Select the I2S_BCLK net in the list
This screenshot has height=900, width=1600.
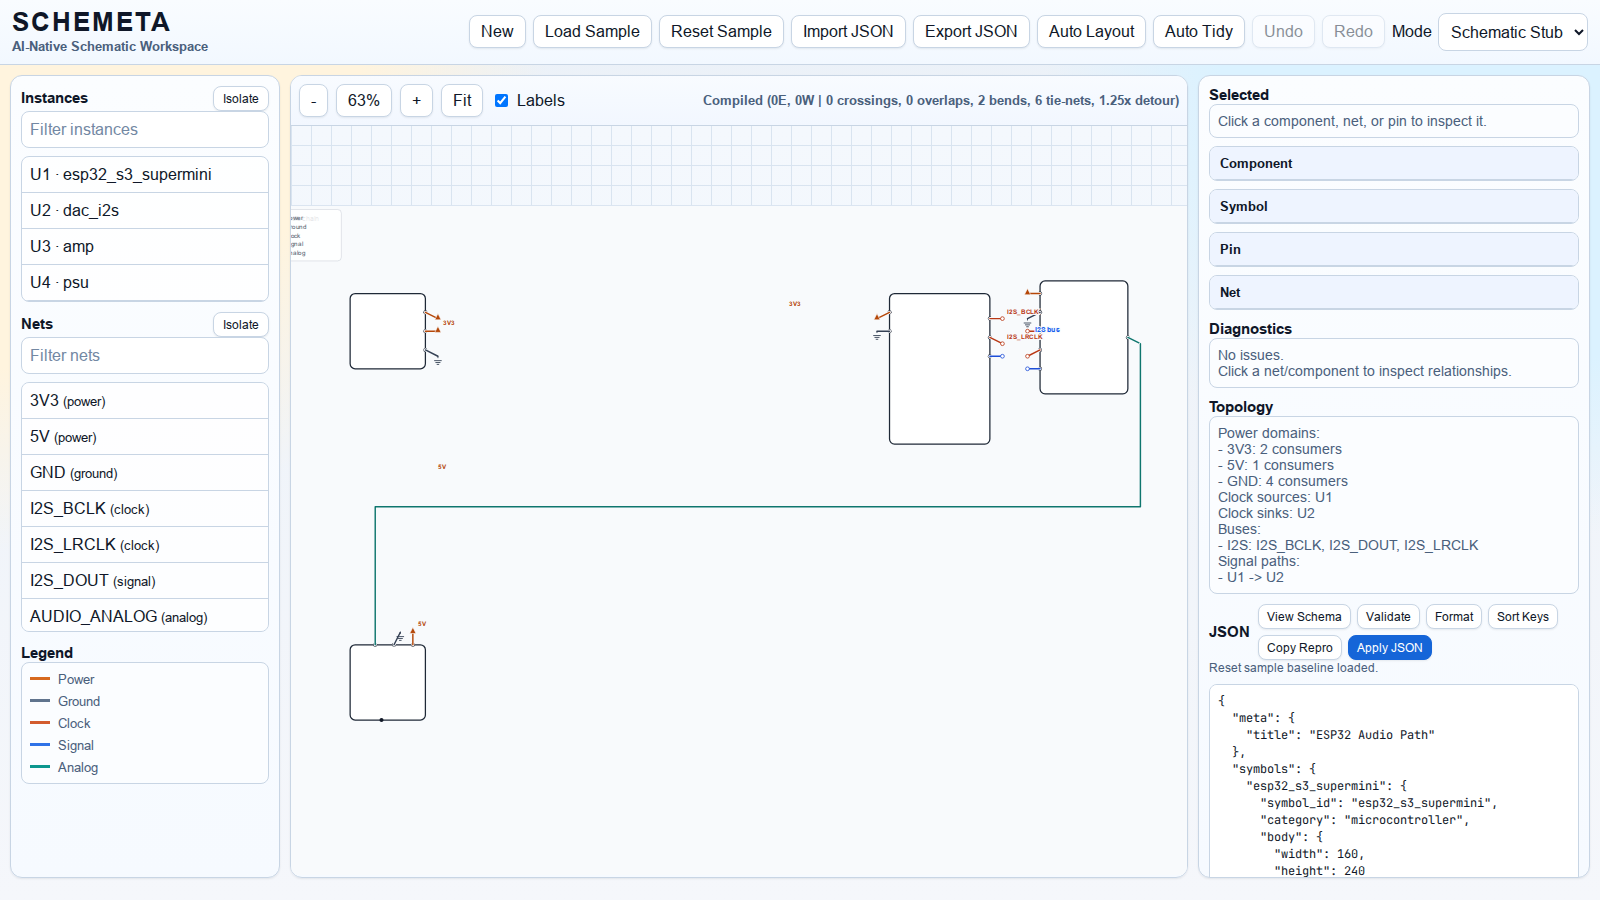click(145, 509)
